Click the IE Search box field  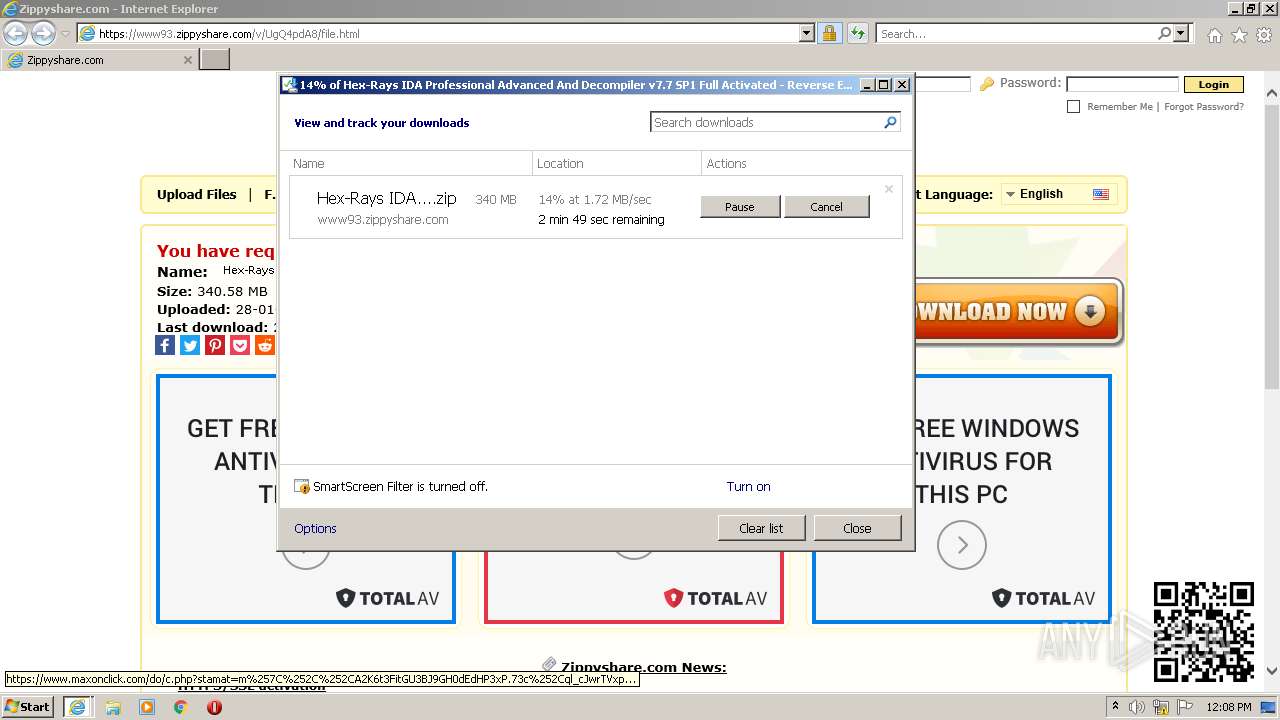[1016, 33]
